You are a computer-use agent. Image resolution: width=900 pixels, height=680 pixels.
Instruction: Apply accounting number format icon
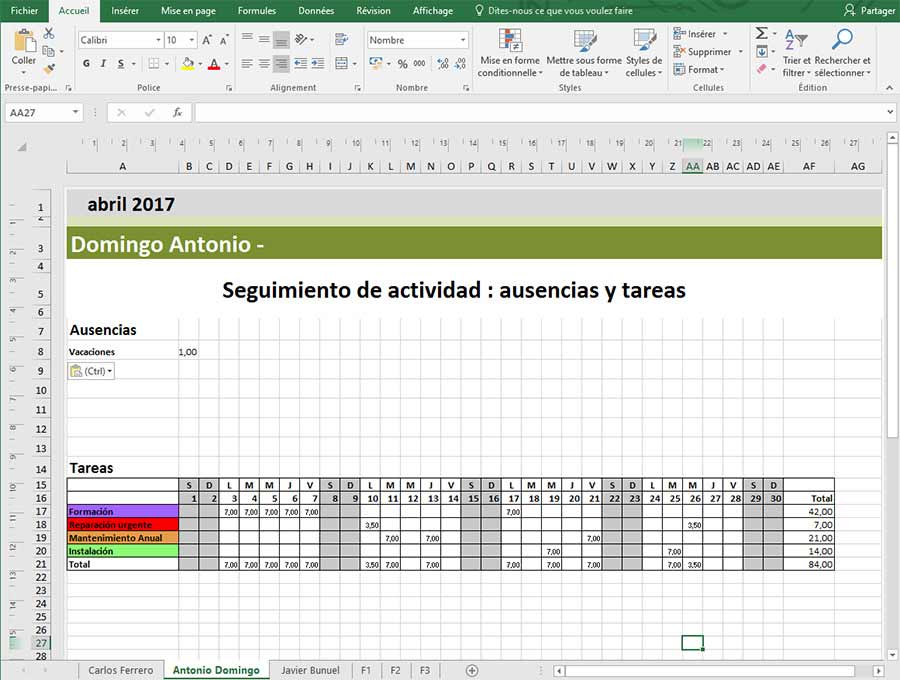tap(376, 63)
